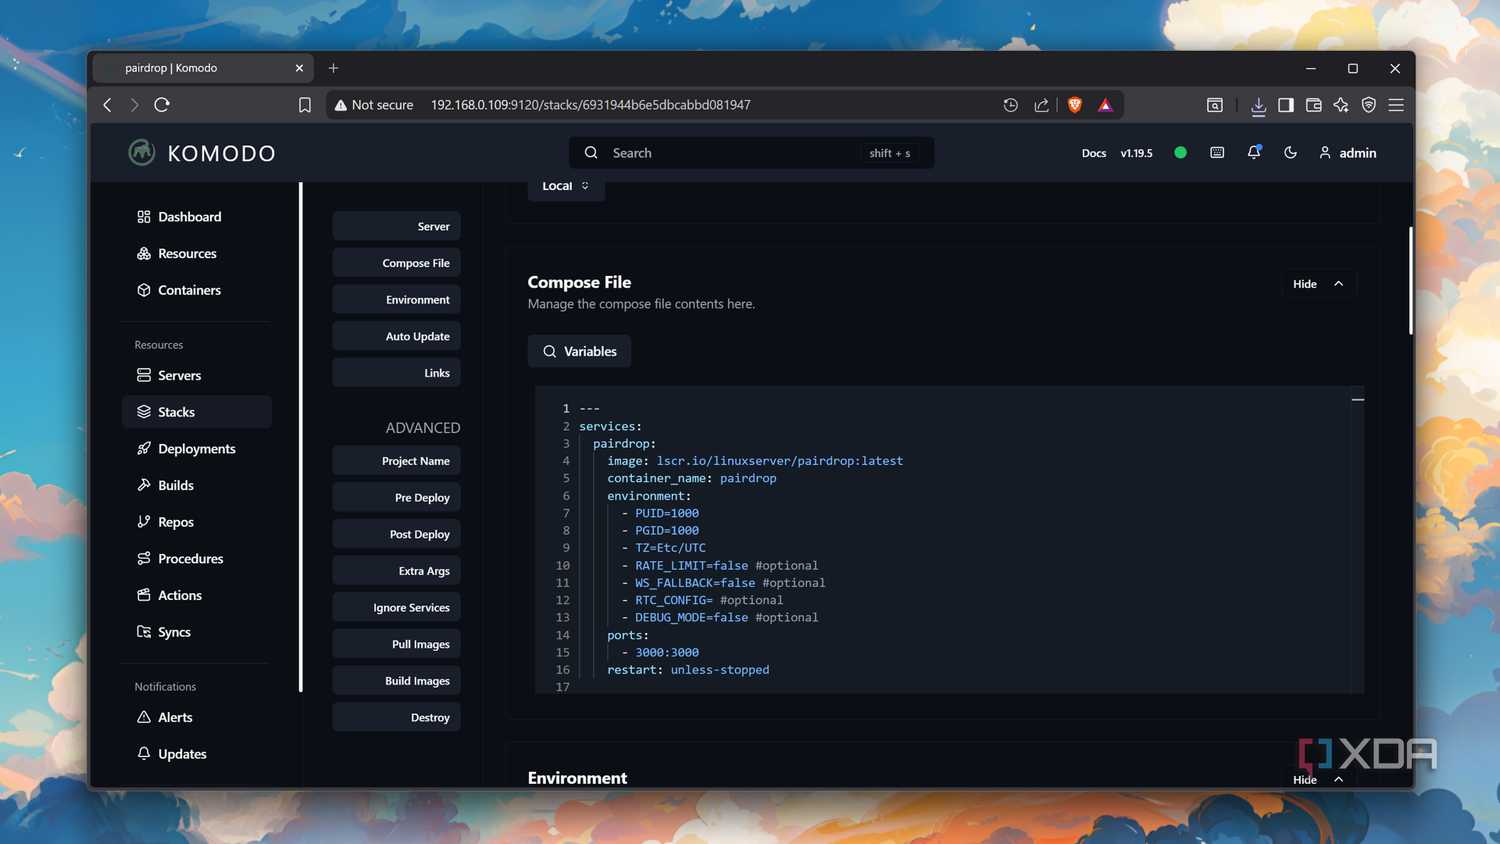This screenshot has height=844, width=1500.
Task: Open Resources in the sidebar
Action: [x=196, y=254]
